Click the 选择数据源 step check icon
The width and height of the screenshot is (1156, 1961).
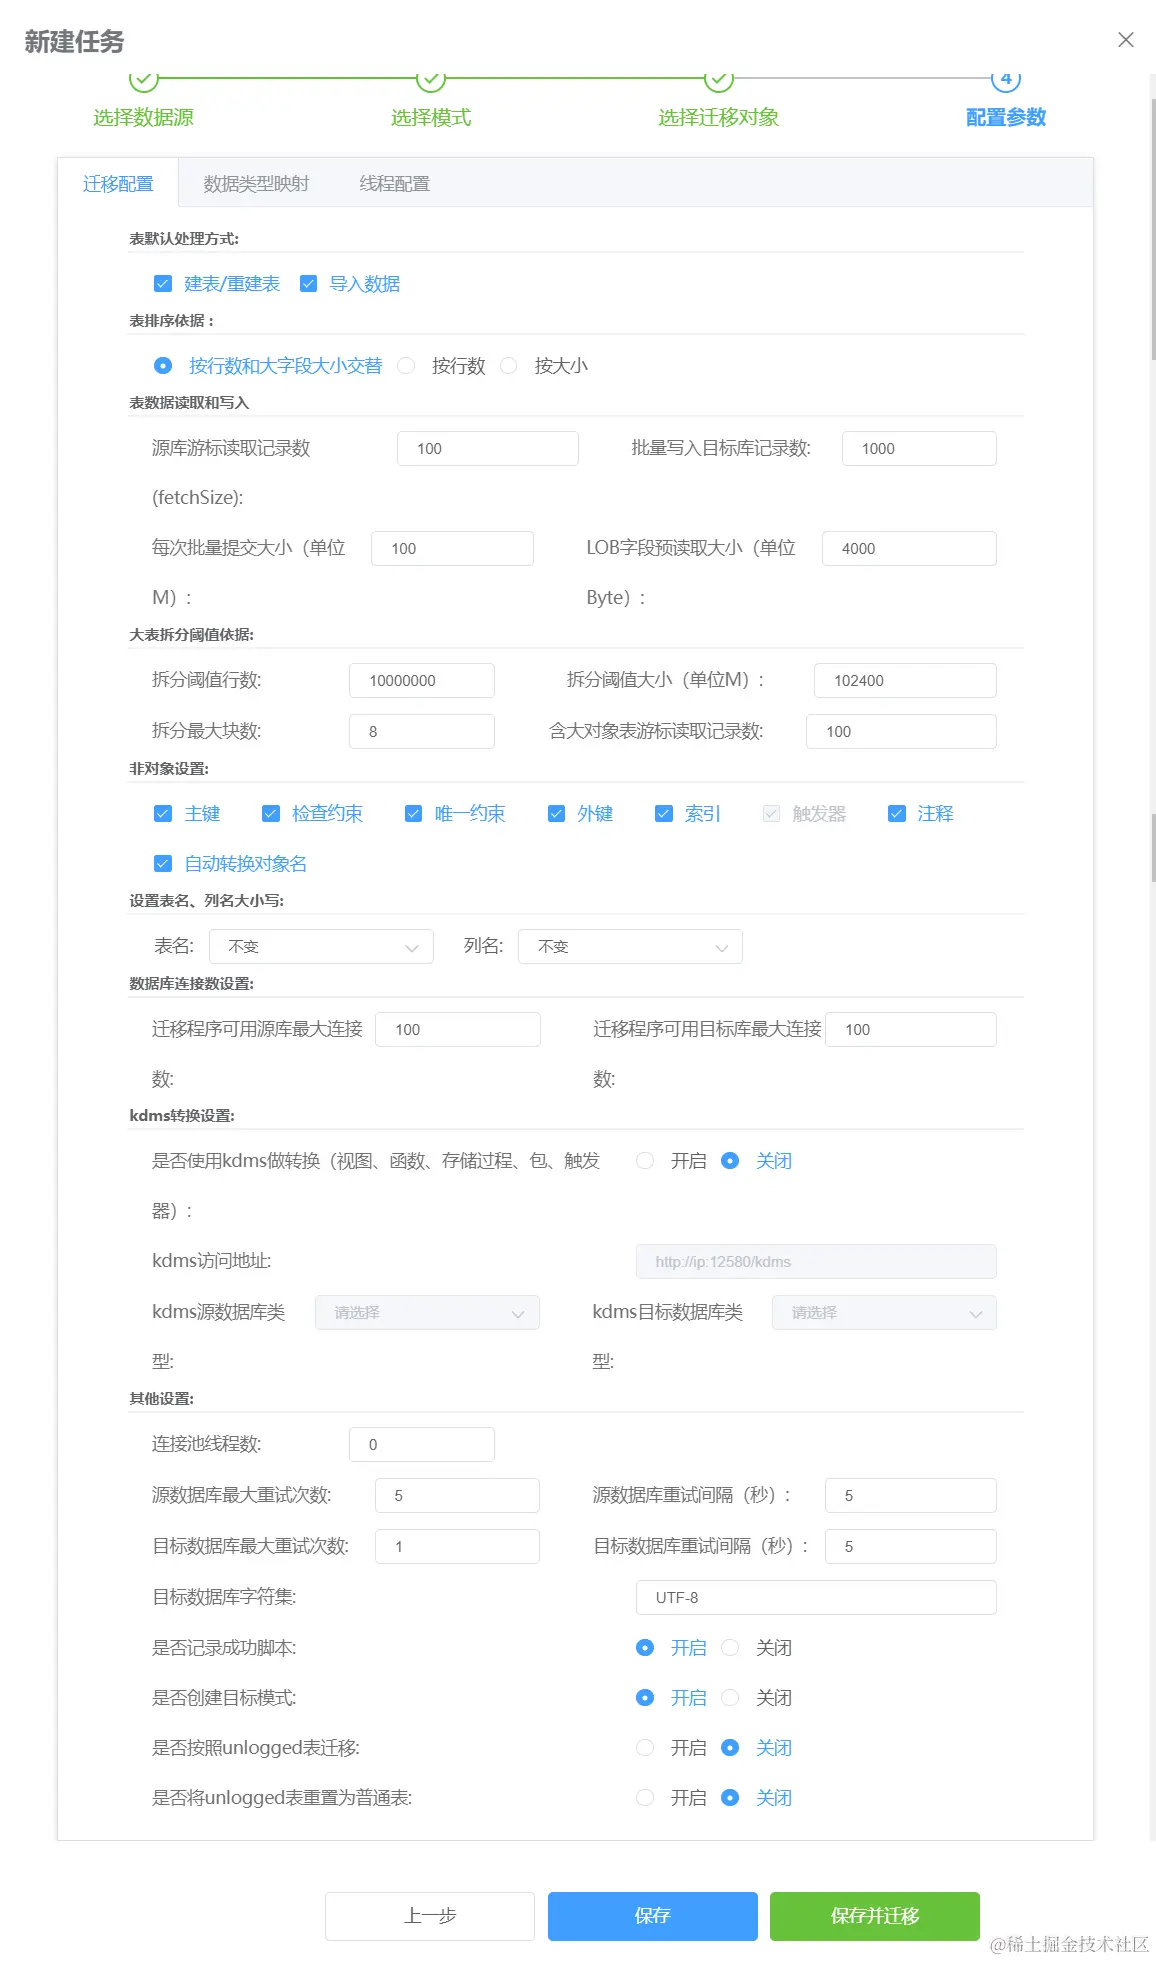pyautogui.click(x=144, y=78)
